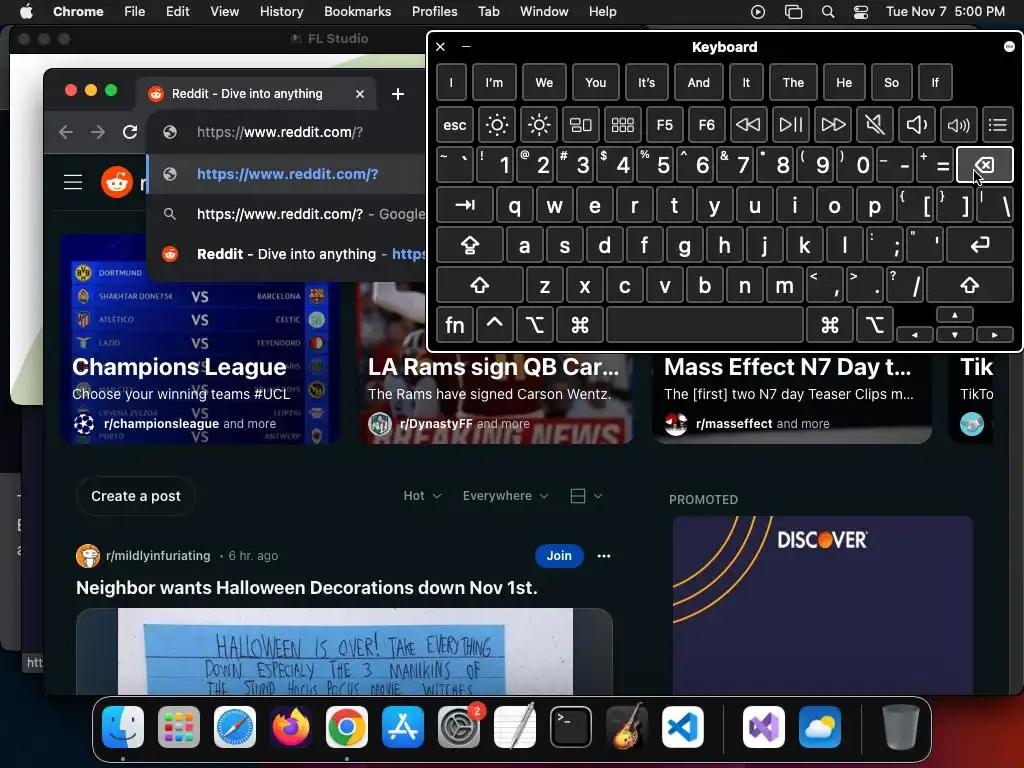Toggle left shift key on virtual keyboard
The height and width of the screenshot is (768, 1024).
pyautogui.click(x=479, y=285)
